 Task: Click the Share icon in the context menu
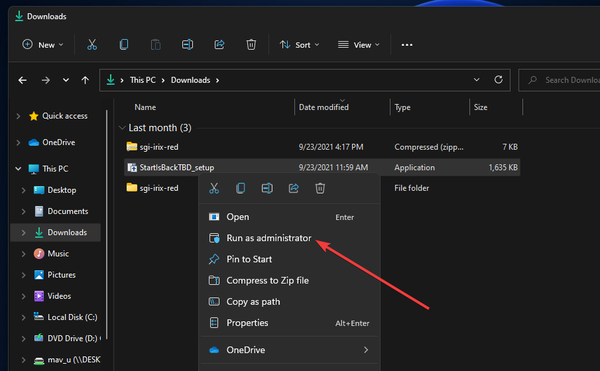[x=293, y=188]
